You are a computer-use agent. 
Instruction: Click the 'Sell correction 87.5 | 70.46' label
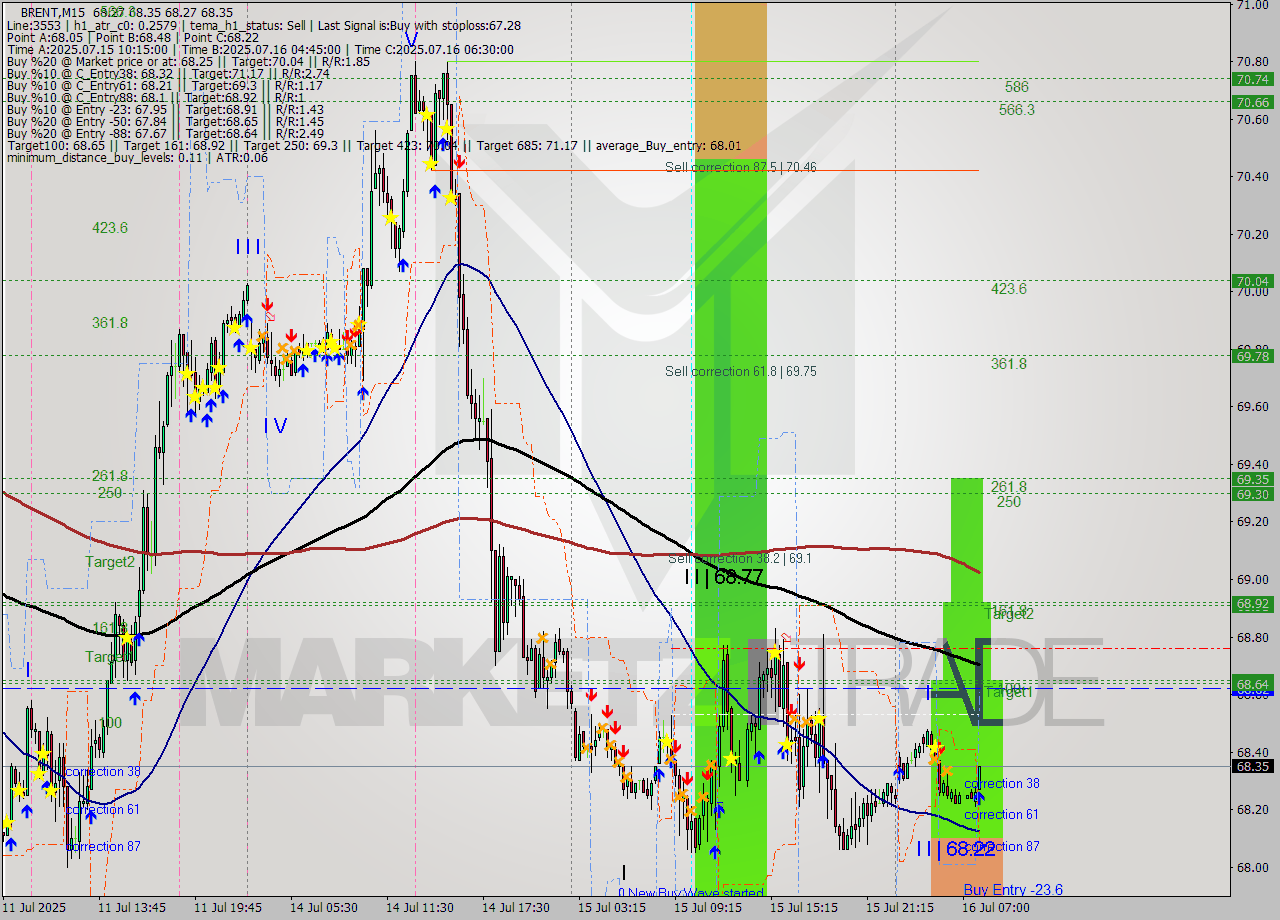pos(740,167)
